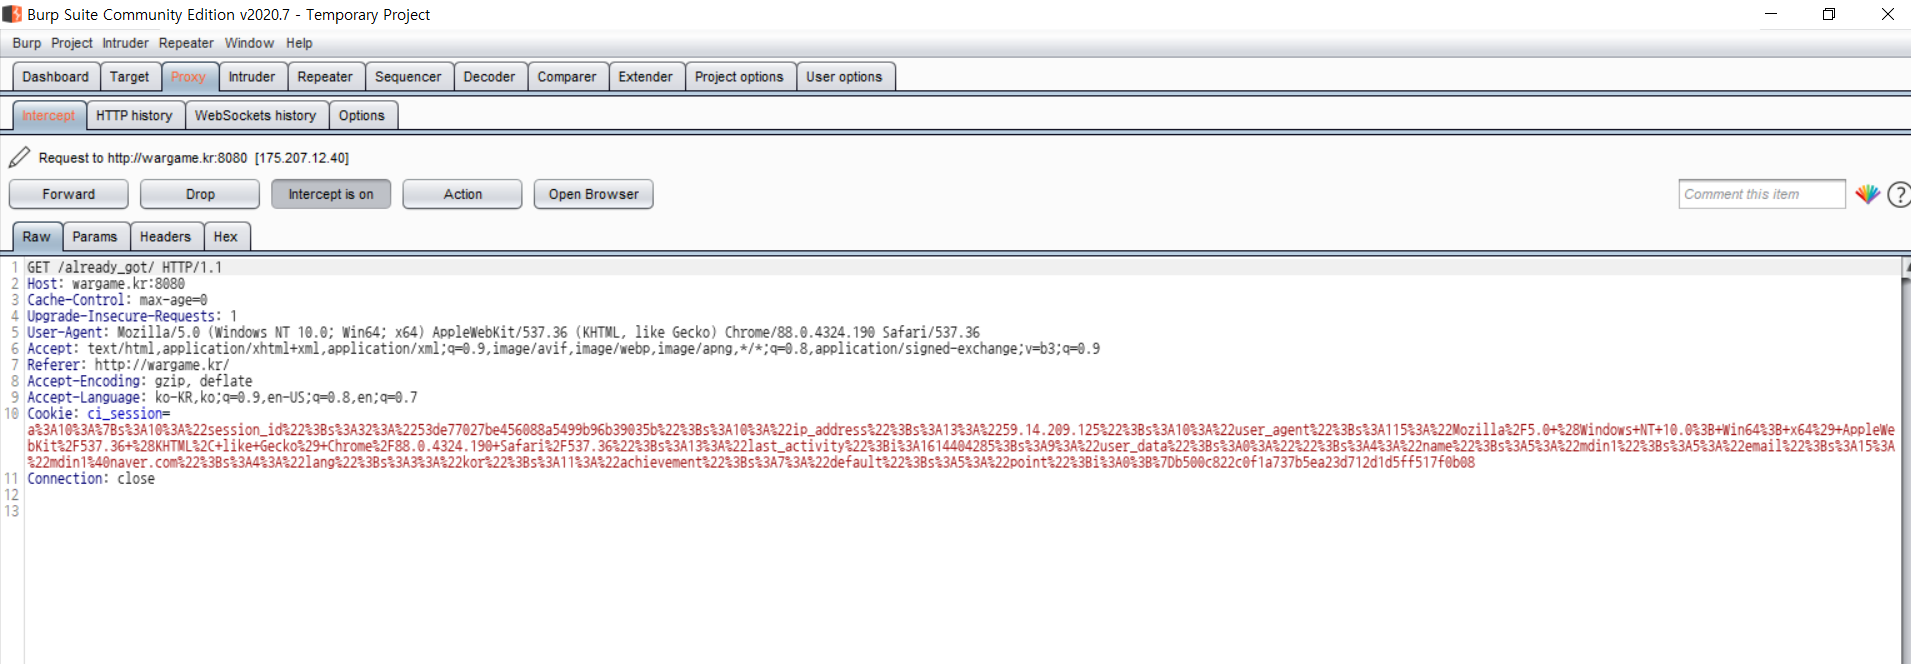This screenshot has height=664, width=1911.
Task: Open the Sequencer tab
Action: pos(408,77)
